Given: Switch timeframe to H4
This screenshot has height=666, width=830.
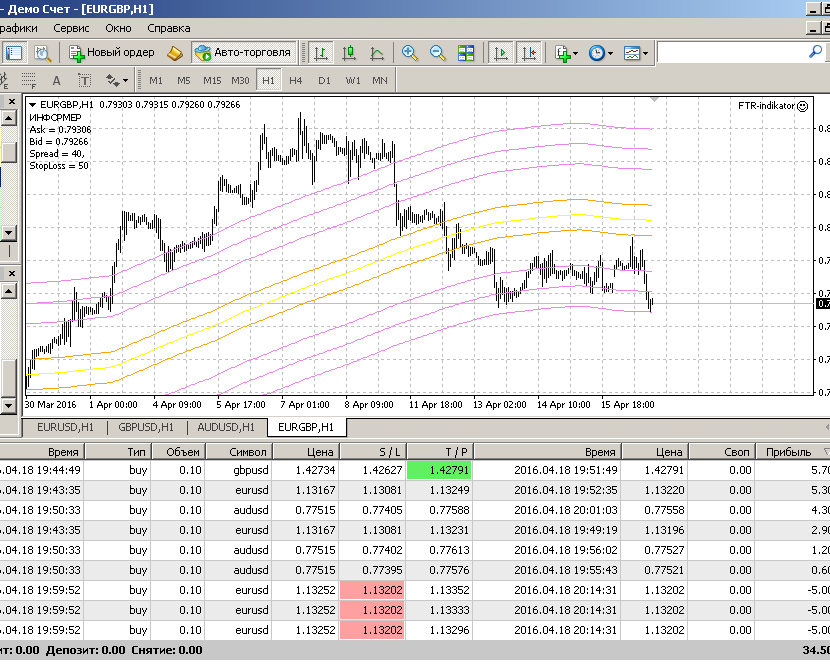Looking at the screenshot, I should (295, 80).
